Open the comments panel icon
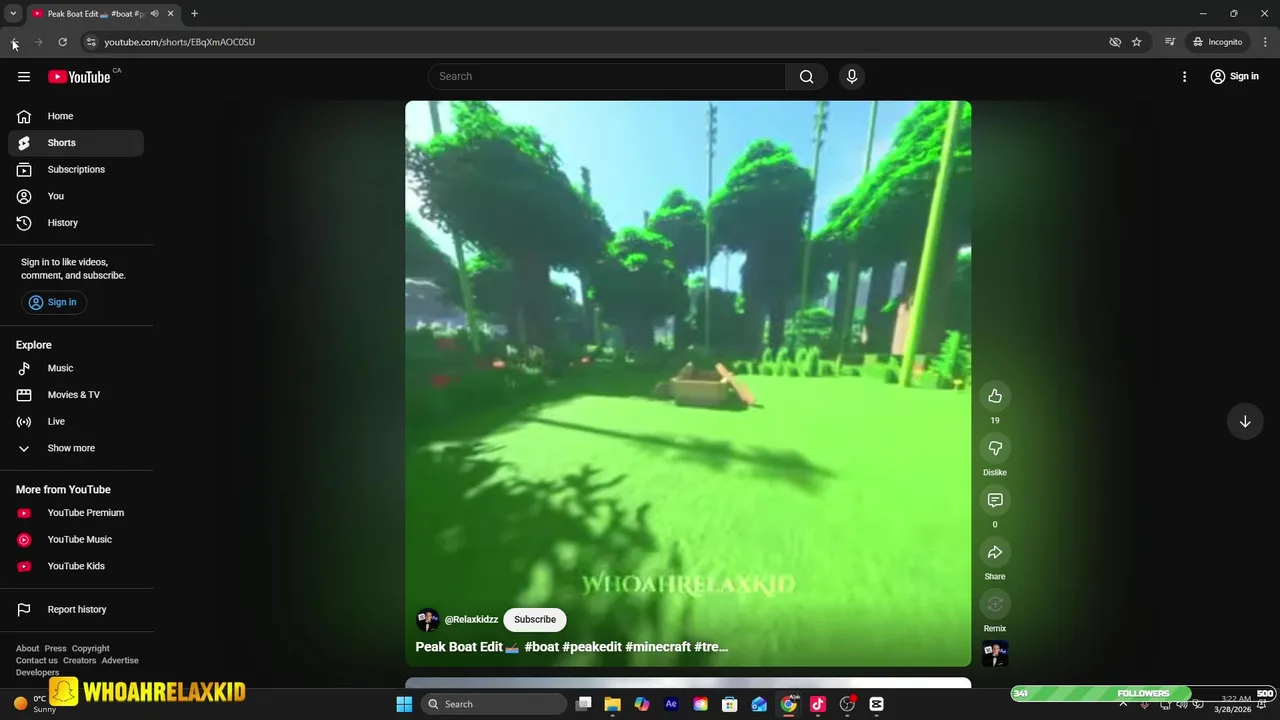1280x720 pixels. (995, 500)
